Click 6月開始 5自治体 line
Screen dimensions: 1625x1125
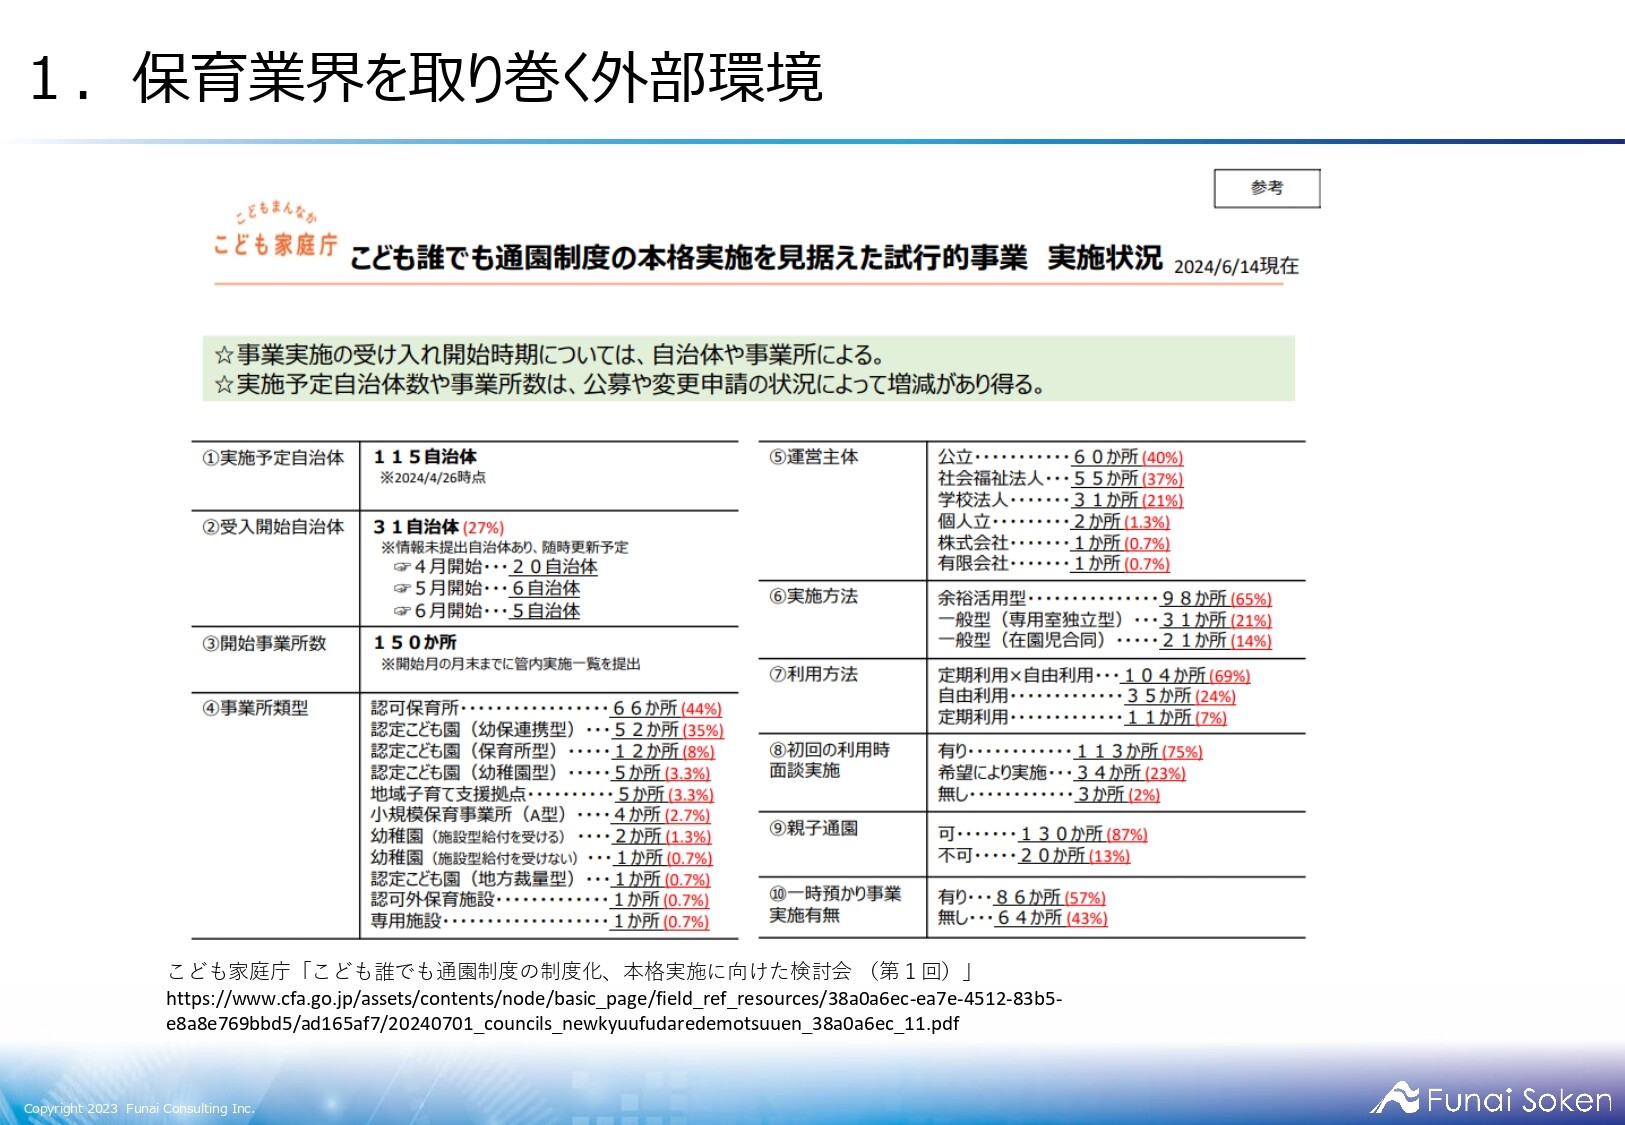click(487, 611)
